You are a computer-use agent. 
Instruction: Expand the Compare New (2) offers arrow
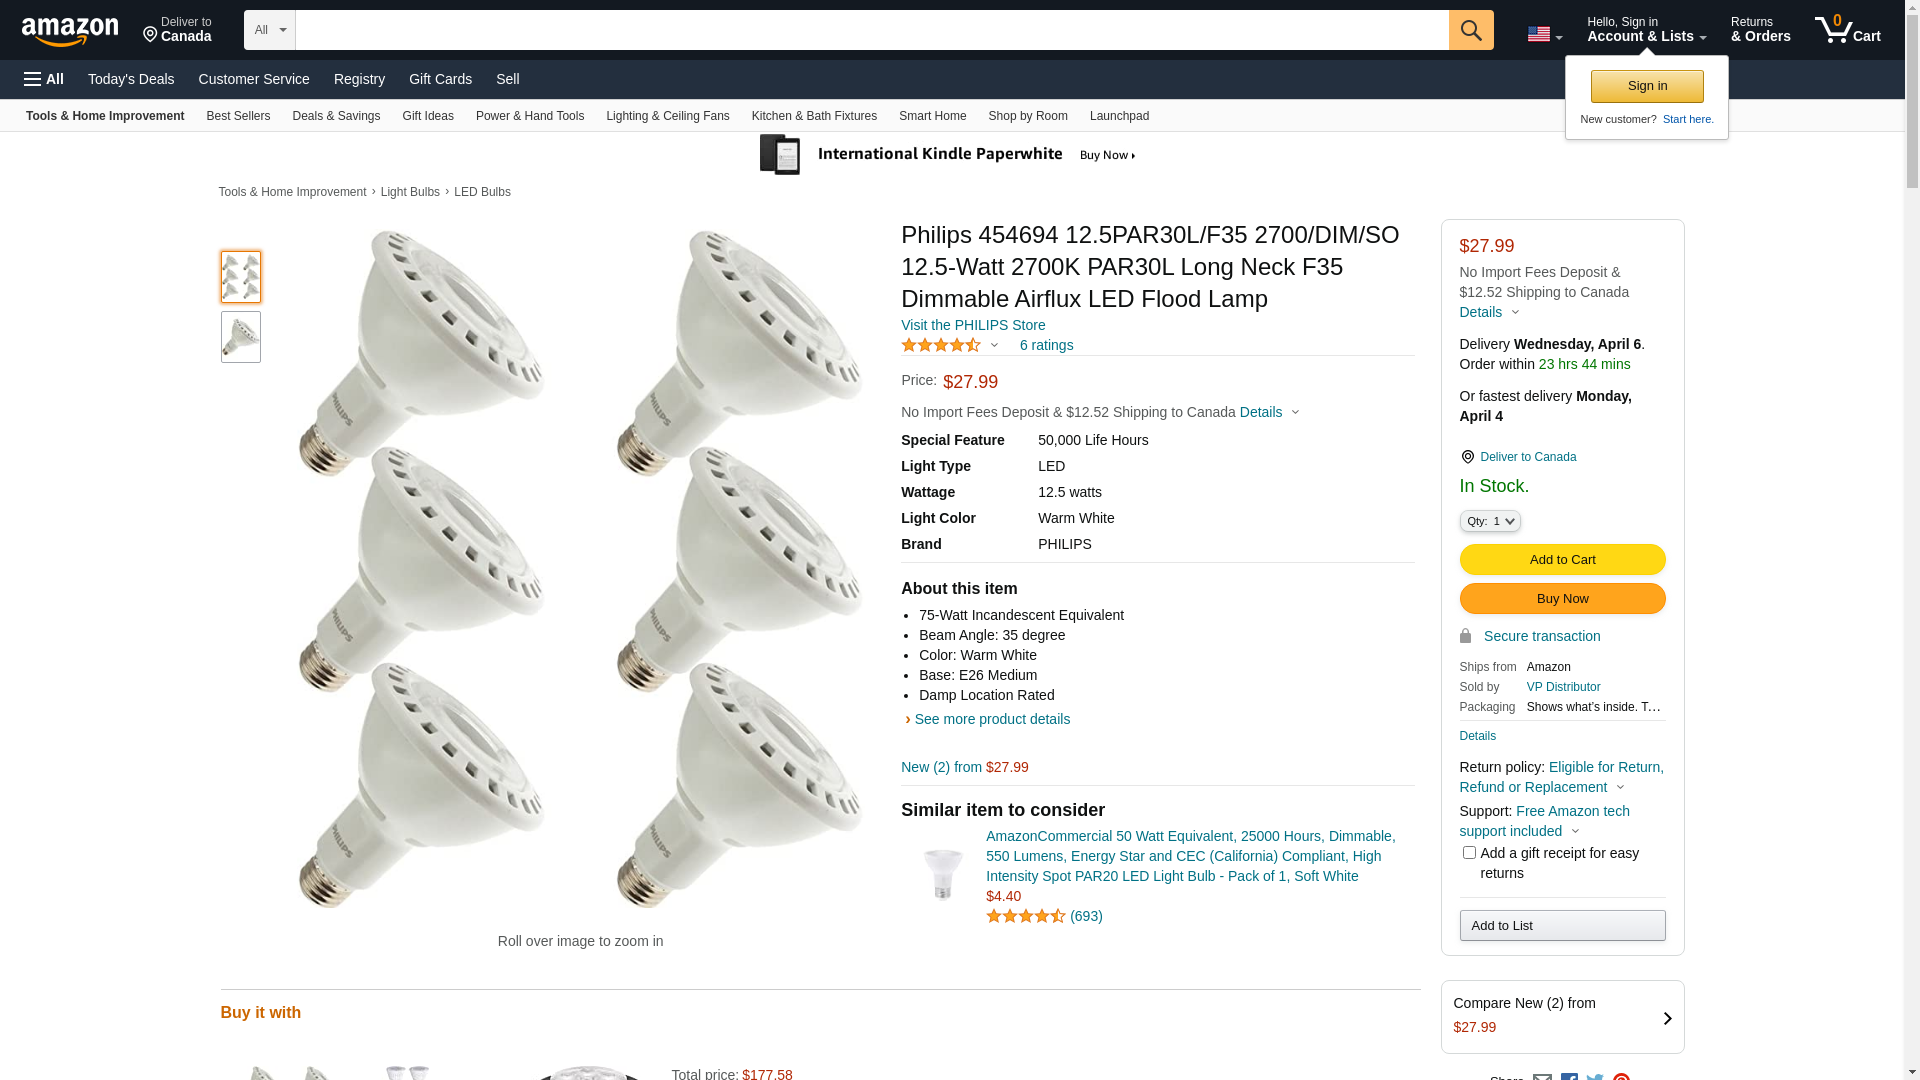tap(1666, 1018)
